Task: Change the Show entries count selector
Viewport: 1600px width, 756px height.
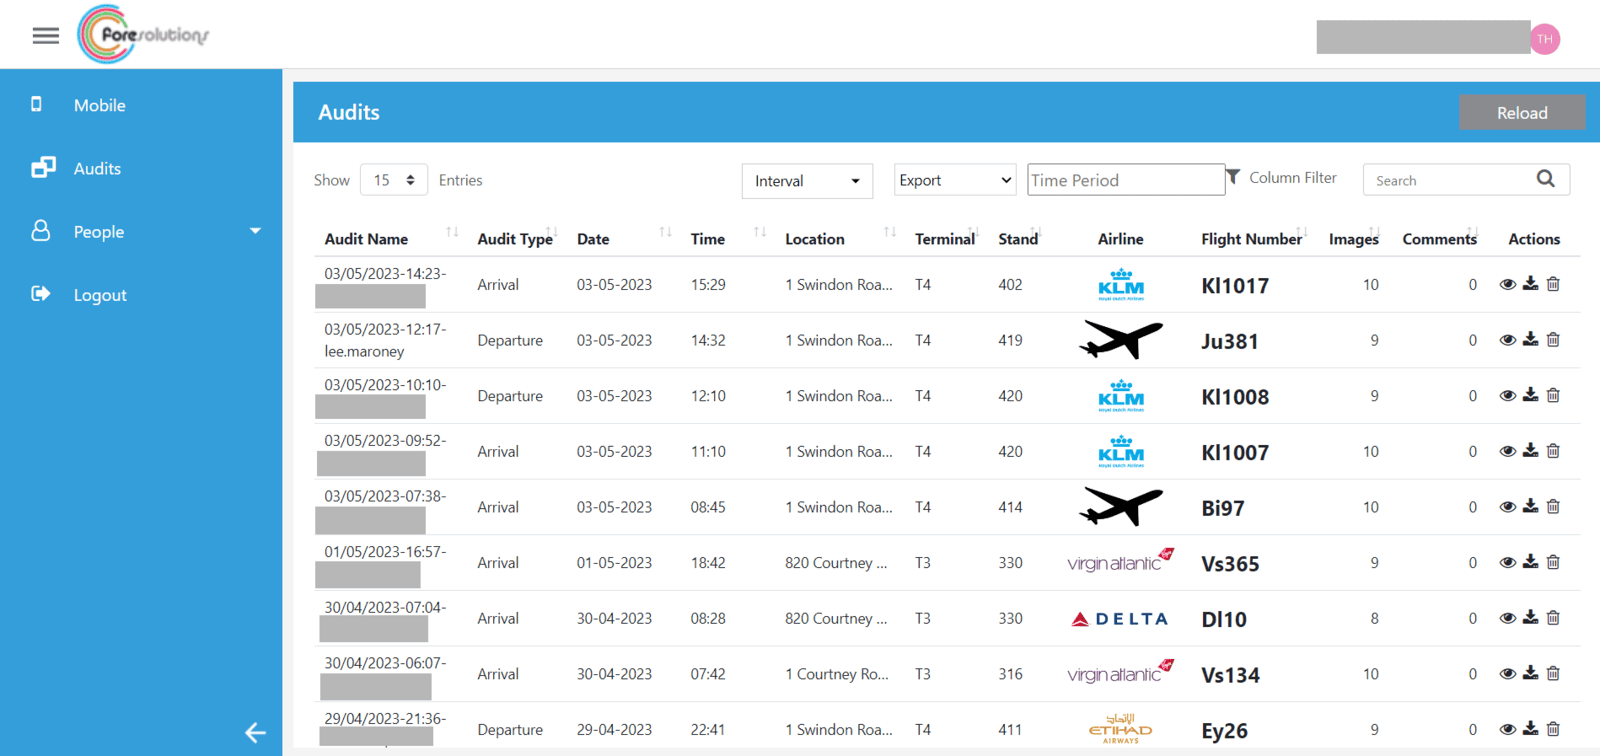Action: point(393,180)
